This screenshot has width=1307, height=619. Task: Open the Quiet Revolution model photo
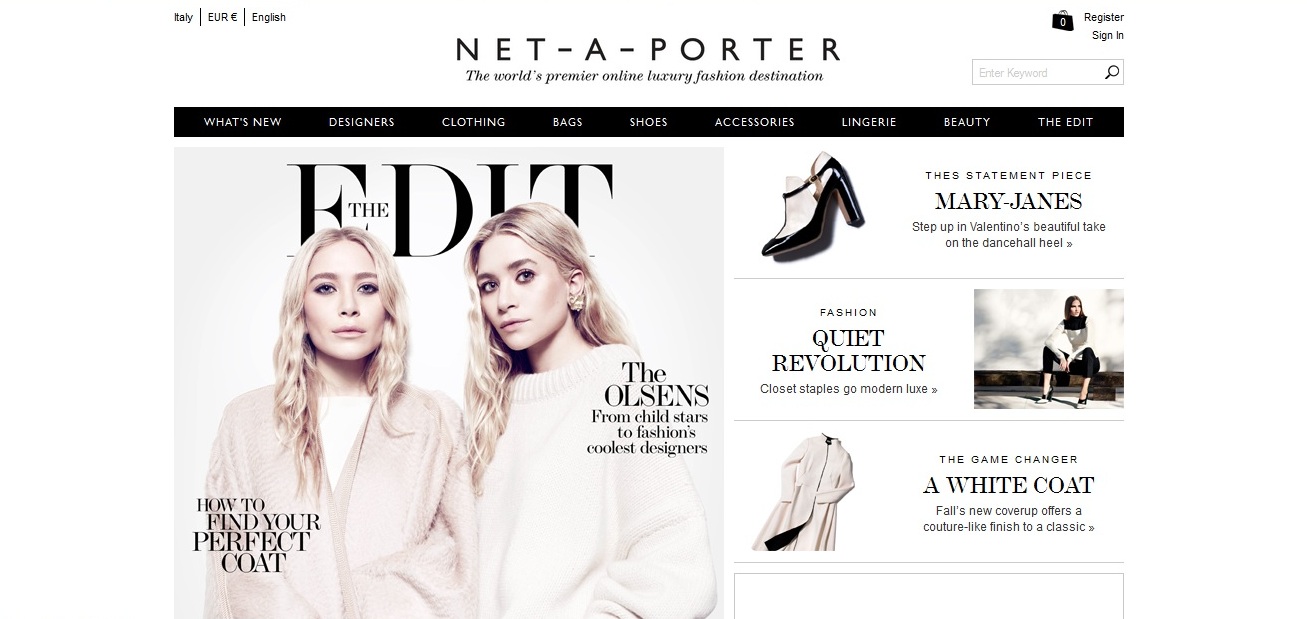(x=1048, y=349)
